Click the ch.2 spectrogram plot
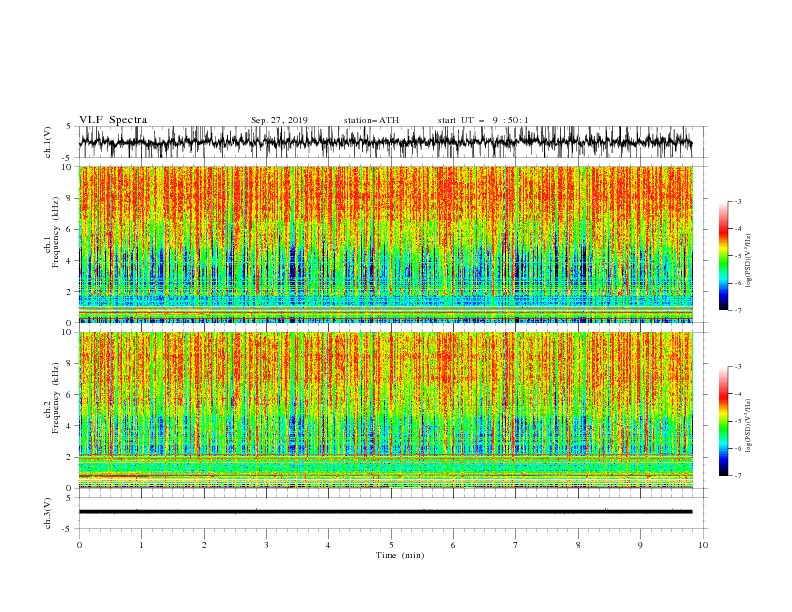The image size is (792, 612). [x=386, y=410]
